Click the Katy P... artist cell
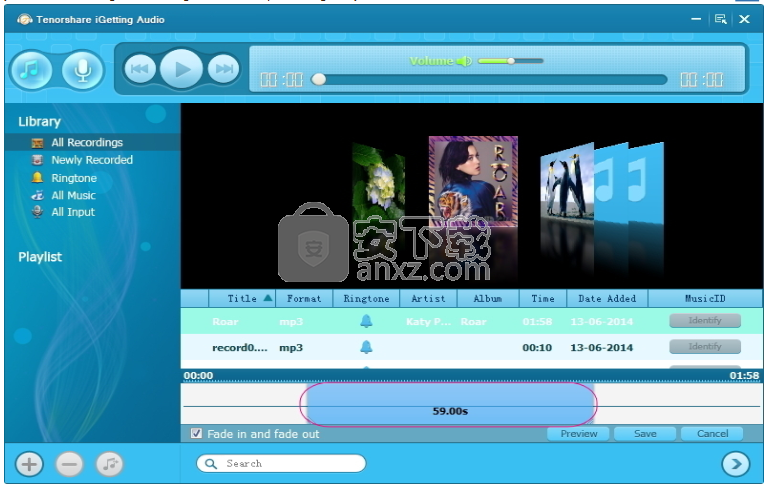 (x=428, y=321)
